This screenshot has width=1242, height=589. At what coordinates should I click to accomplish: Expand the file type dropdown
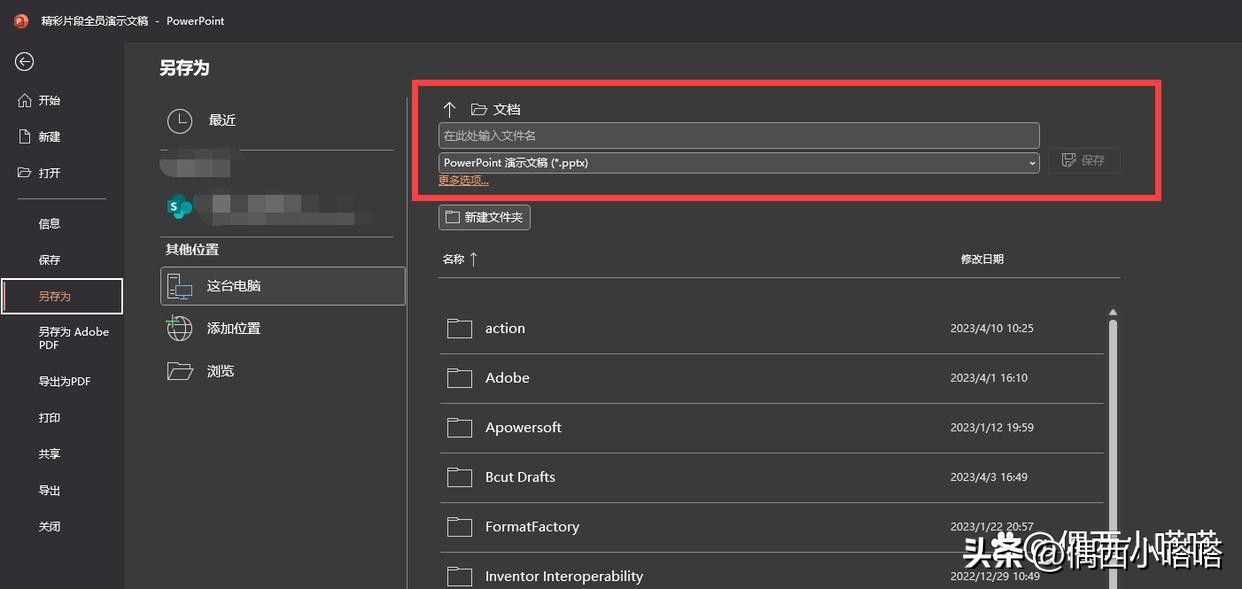tap(1032, 163)
